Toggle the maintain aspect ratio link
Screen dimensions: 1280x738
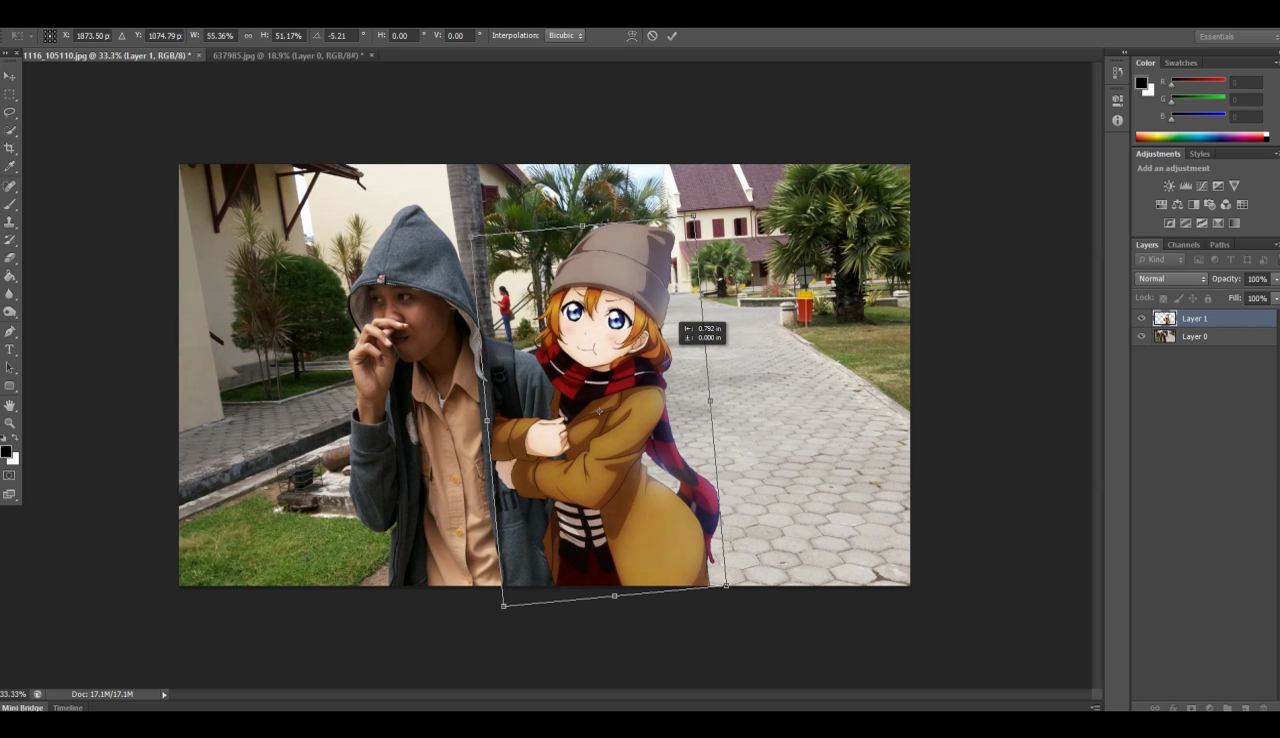pyautogui.click(x=248, y=36)
